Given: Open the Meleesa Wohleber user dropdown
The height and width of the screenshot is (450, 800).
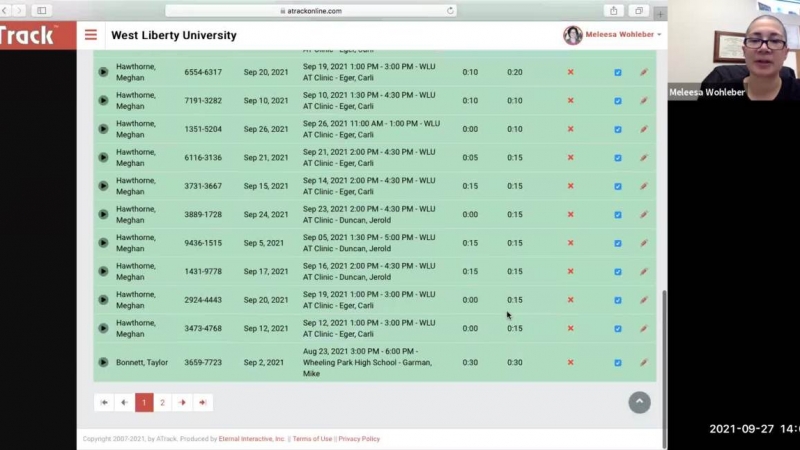Looking at the screenshot, I should pyautogui.click(x=613, y=35).
